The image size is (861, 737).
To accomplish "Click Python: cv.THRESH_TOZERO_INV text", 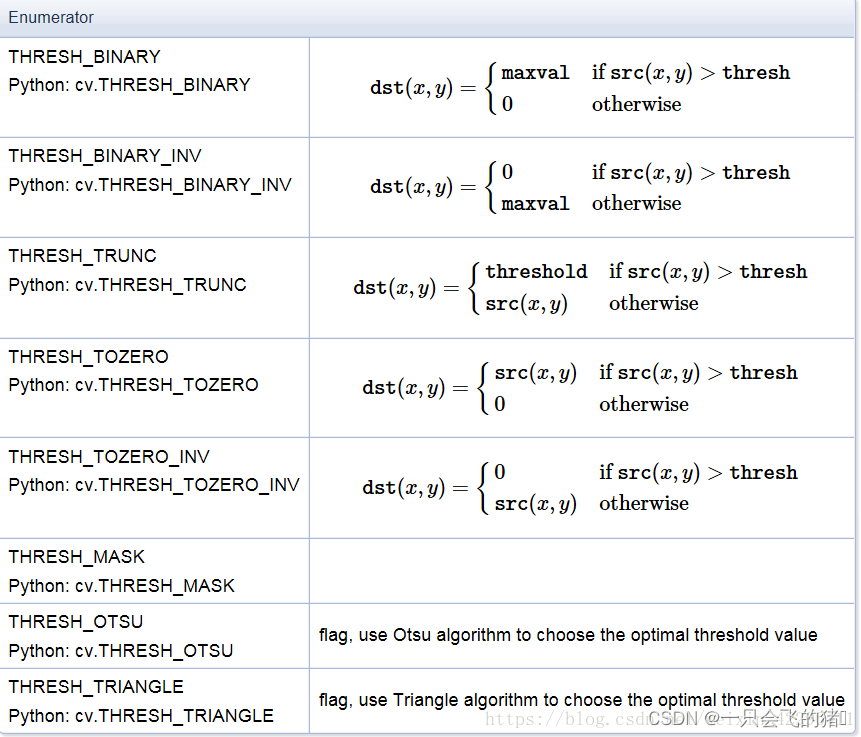I will [154, 484].
